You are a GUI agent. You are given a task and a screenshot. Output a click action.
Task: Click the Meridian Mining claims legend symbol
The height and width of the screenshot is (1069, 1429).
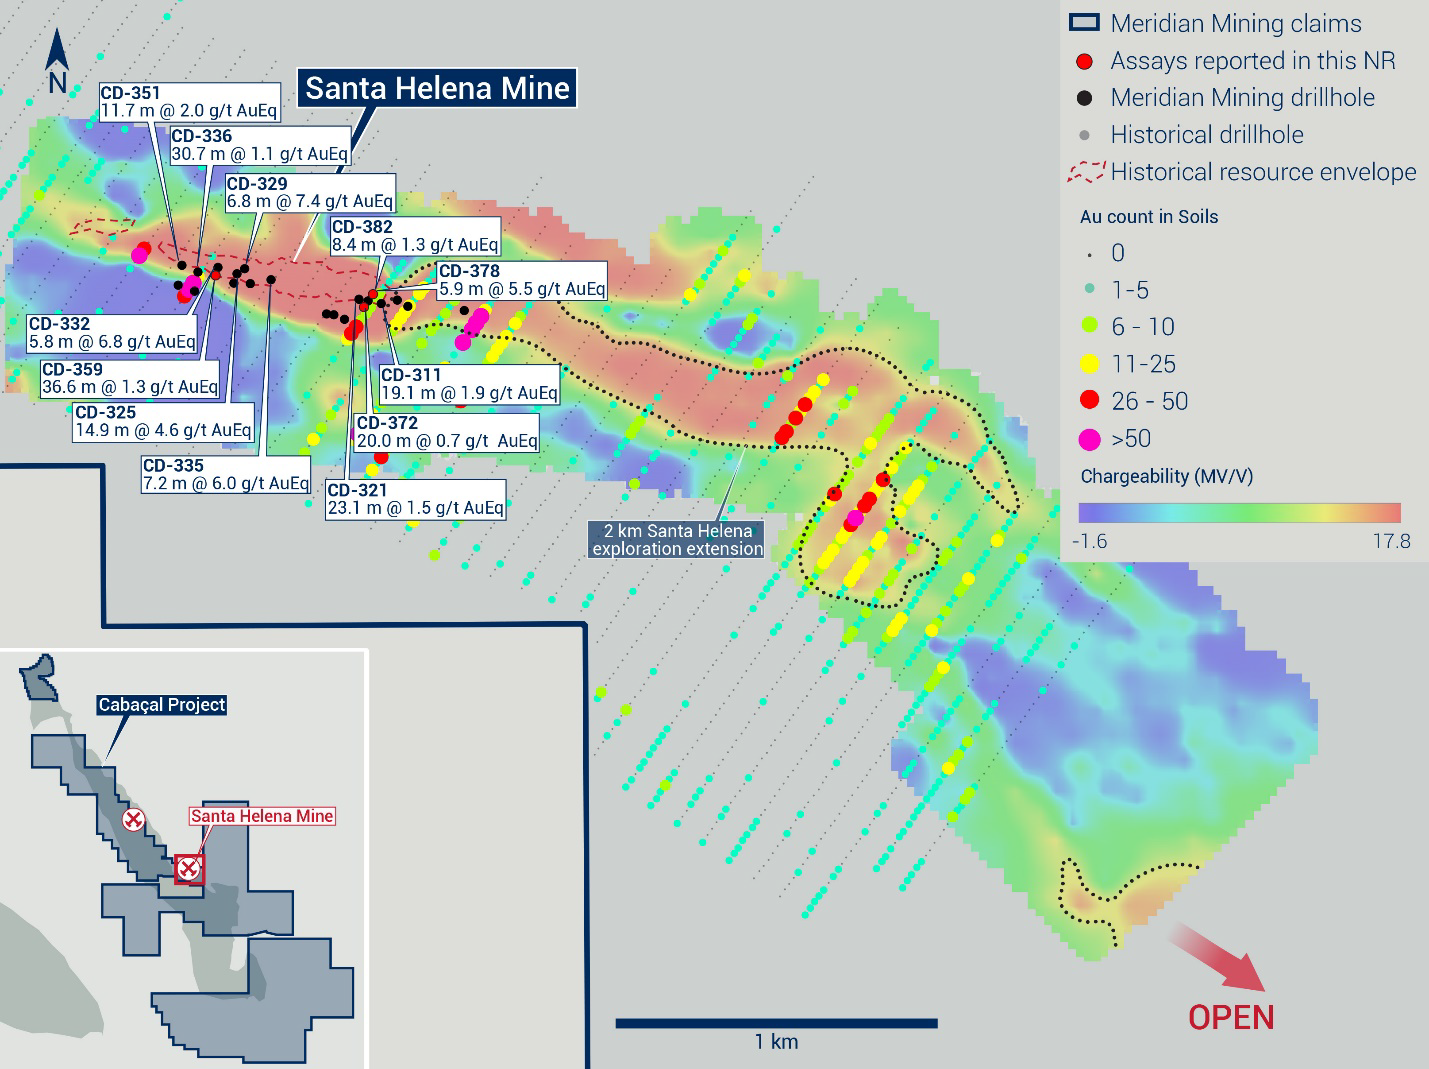pyautogui.click(x=1084, y=23)
